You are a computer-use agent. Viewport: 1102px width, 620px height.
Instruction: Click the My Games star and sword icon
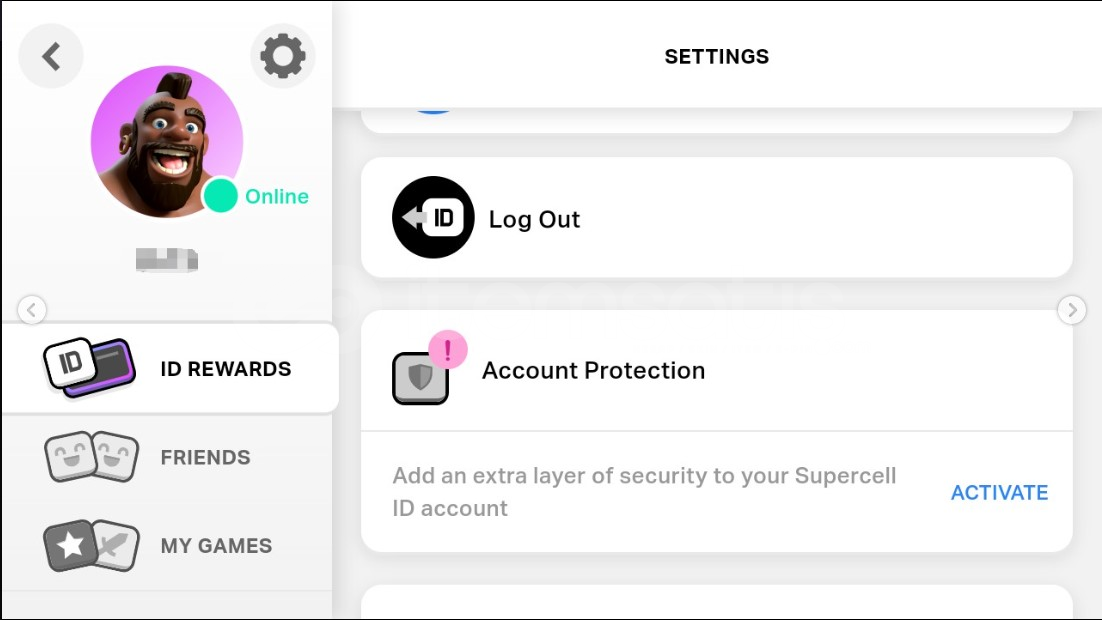pos(88,546)
